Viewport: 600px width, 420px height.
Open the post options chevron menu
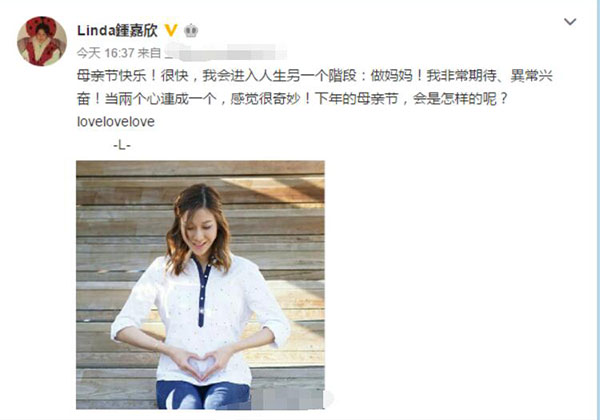pyautogui.click(x=570, y=22)
